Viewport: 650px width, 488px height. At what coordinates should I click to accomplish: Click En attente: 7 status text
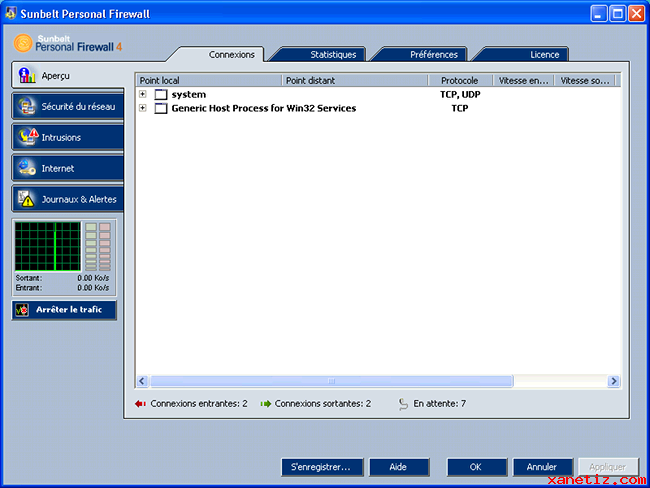point(439,404)
